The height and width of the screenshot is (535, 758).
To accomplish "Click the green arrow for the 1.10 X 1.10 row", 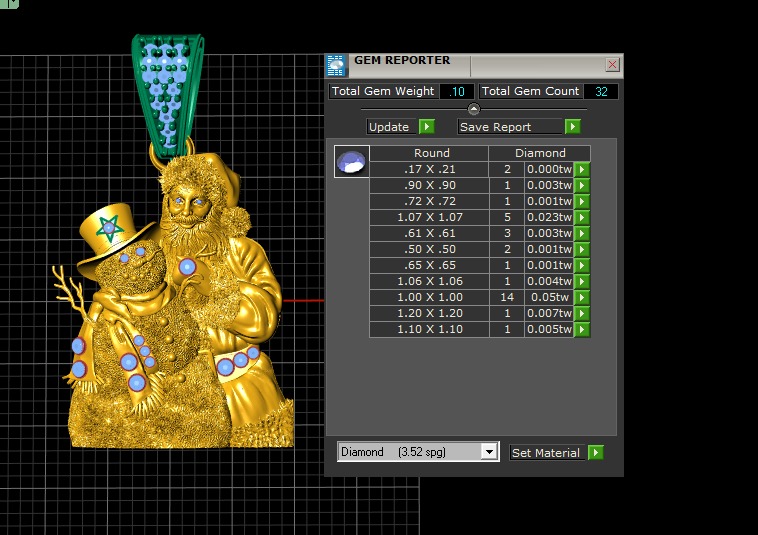I will pyautogui.click(x=582, y=329).
